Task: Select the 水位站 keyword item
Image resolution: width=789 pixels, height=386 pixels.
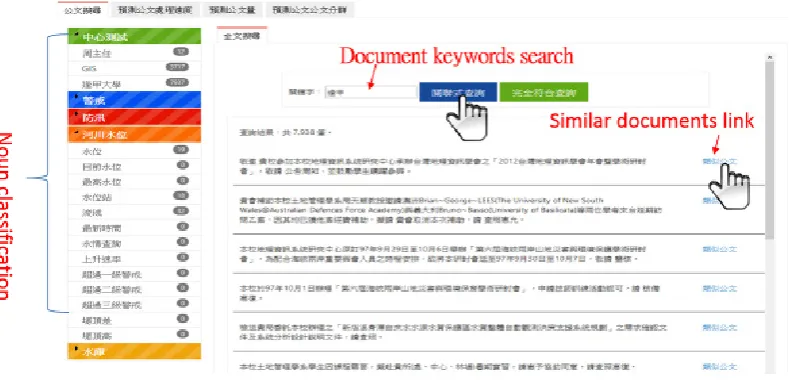Action: click(x=134, y=197)
